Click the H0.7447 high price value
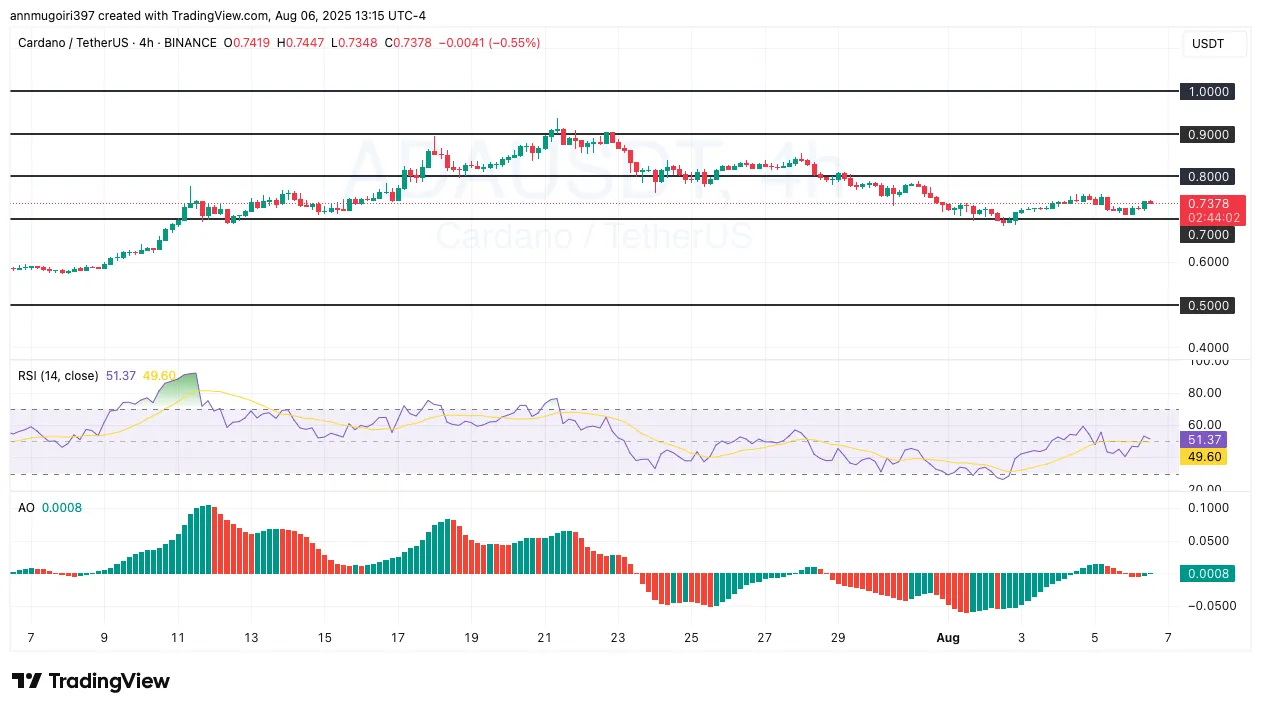This screenshot has width=1261, height=711. click(301, 43)
